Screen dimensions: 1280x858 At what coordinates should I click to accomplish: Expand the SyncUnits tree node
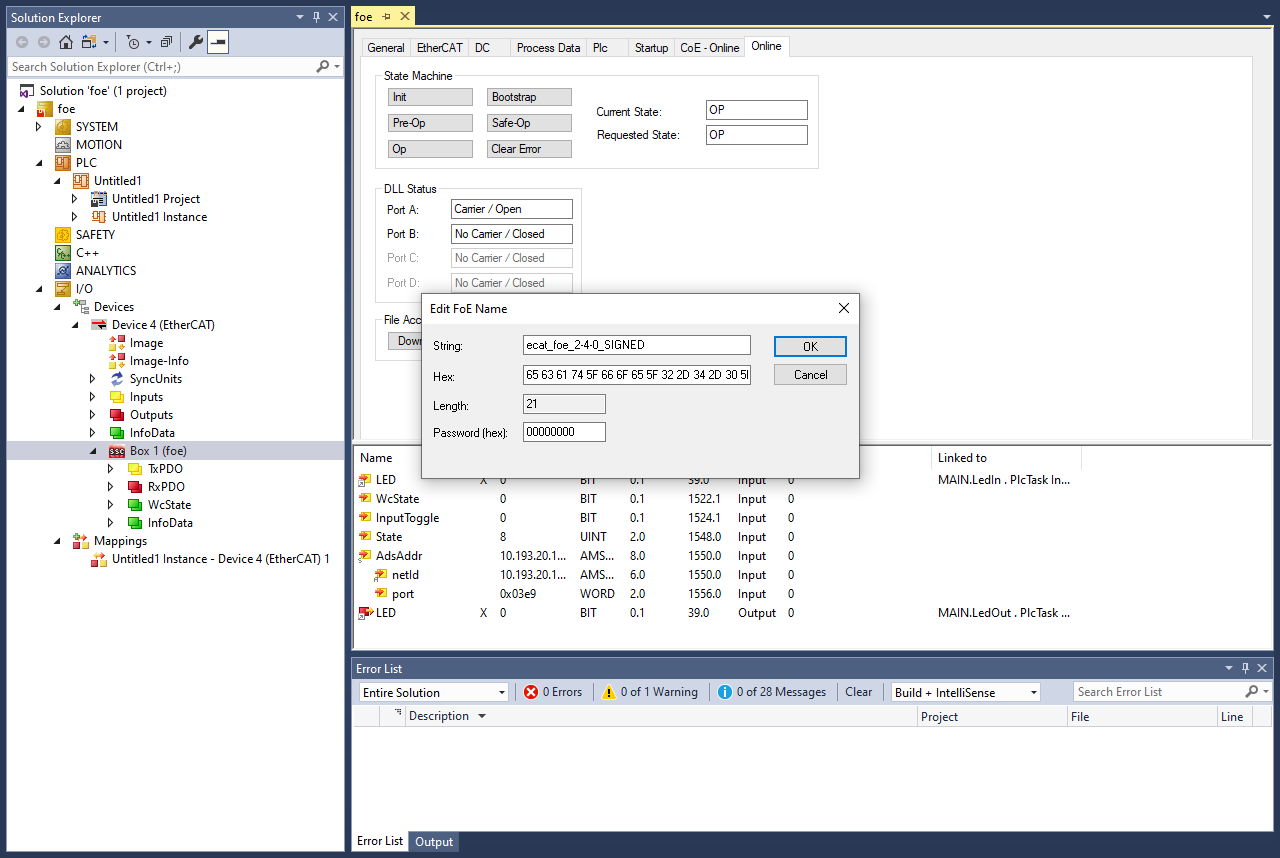93,379
